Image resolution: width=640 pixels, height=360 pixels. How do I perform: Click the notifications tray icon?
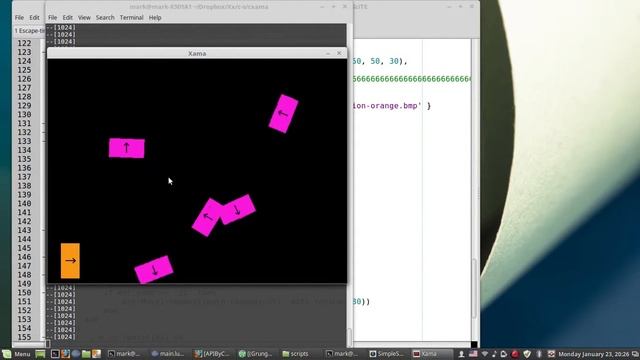pos(504,354)
